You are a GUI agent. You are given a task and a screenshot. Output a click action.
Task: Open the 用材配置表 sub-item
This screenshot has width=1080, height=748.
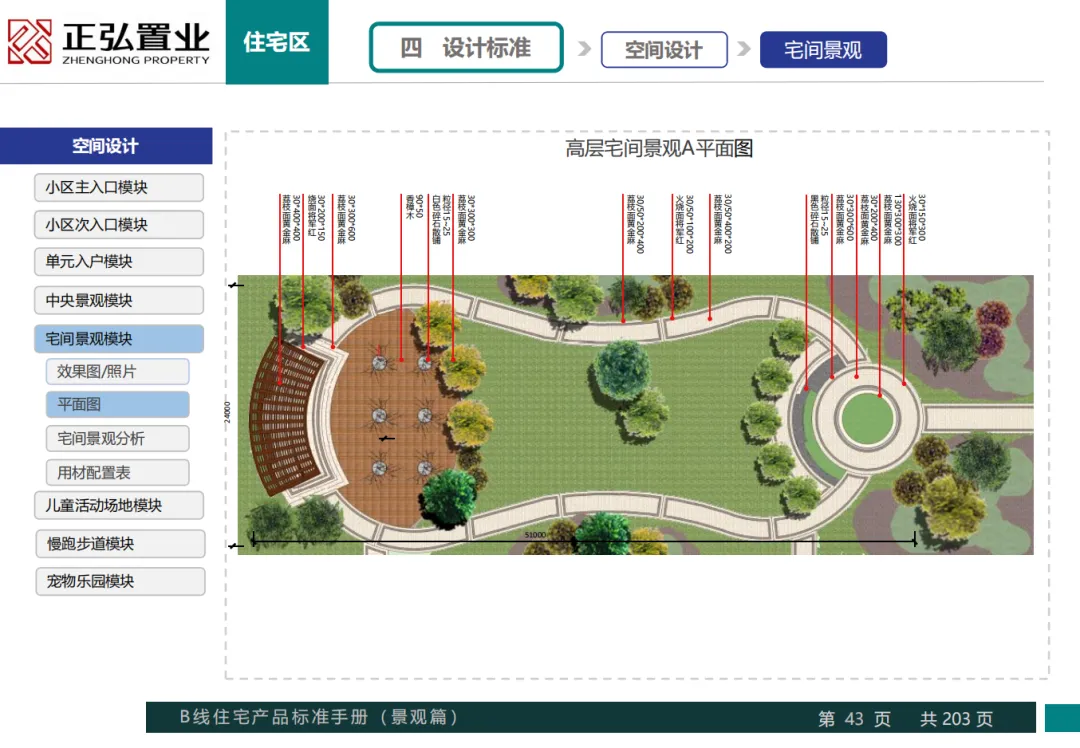pyautogui.click(x=118, y=472)
